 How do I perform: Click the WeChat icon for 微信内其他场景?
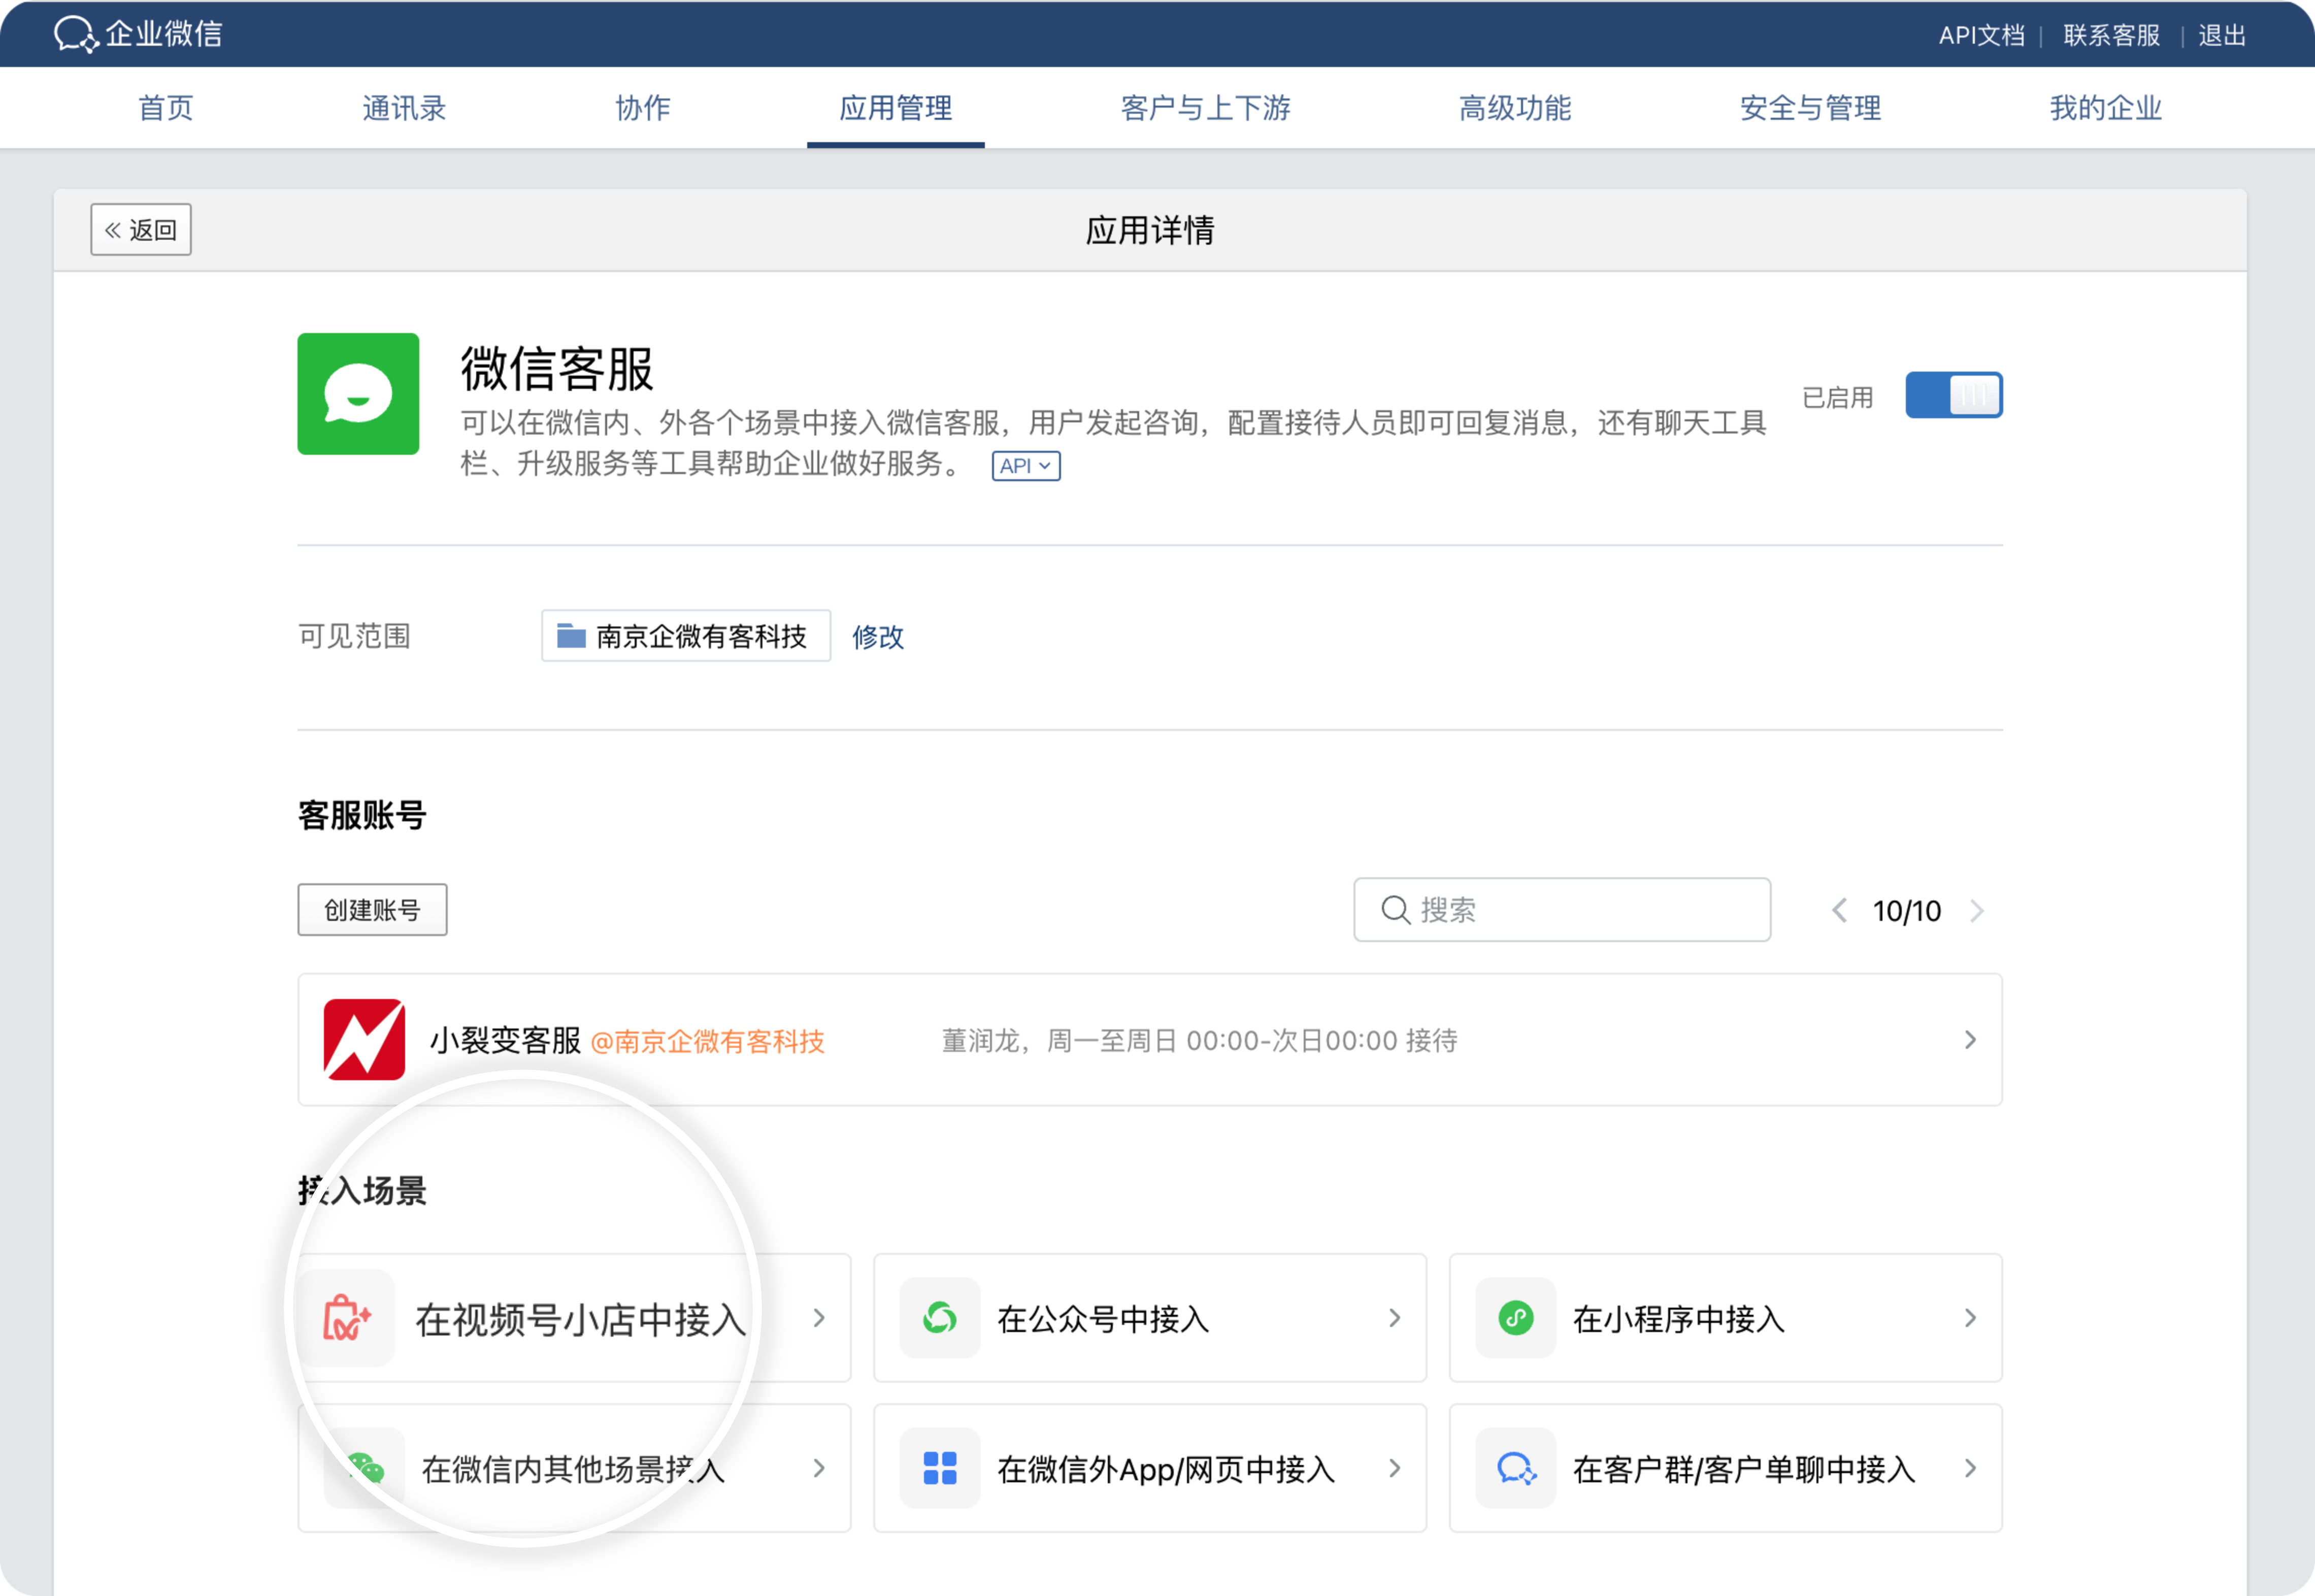click(365, 1468)
